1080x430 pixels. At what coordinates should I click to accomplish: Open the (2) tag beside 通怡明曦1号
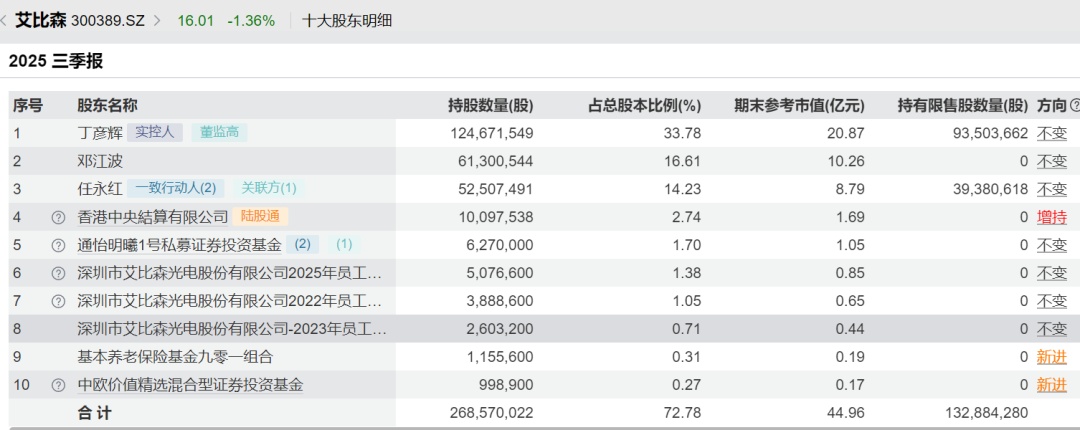point(302,244)
